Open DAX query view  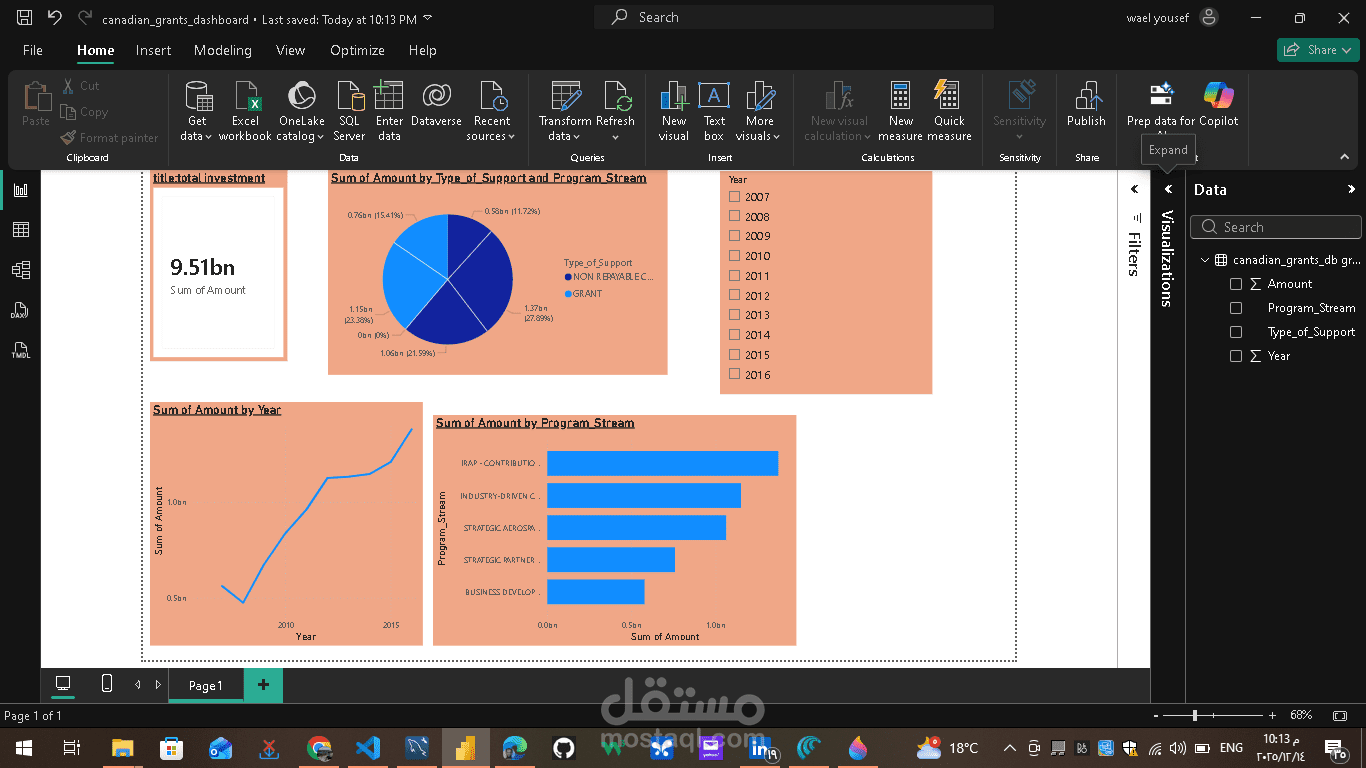[x=20, y=310]
